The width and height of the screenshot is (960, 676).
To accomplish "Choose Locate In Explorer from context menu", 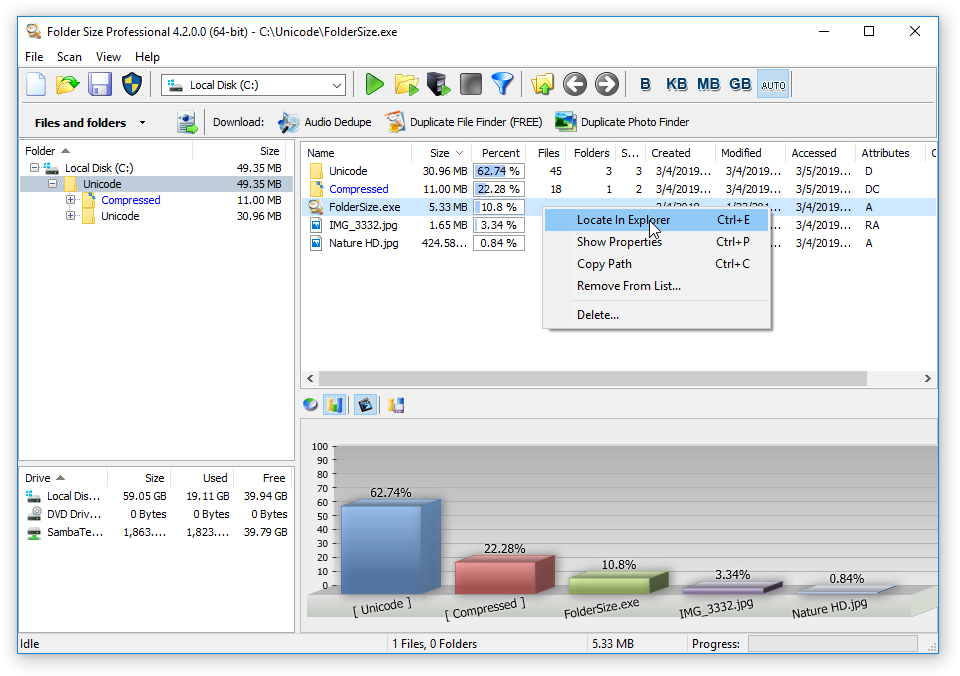I will coord(623,220).
